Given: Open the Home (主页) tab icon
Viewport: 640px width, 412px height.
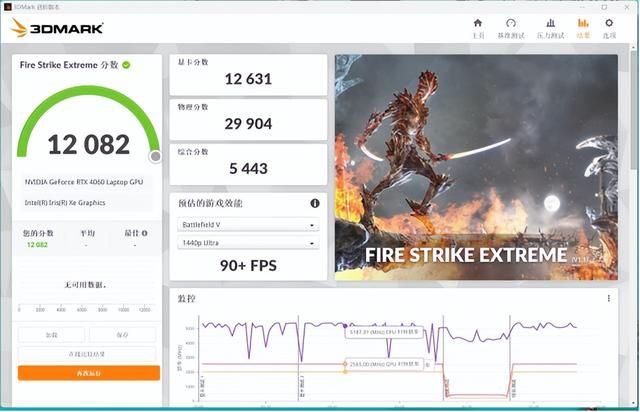Looking at the screenshot, I should [477, 24].
